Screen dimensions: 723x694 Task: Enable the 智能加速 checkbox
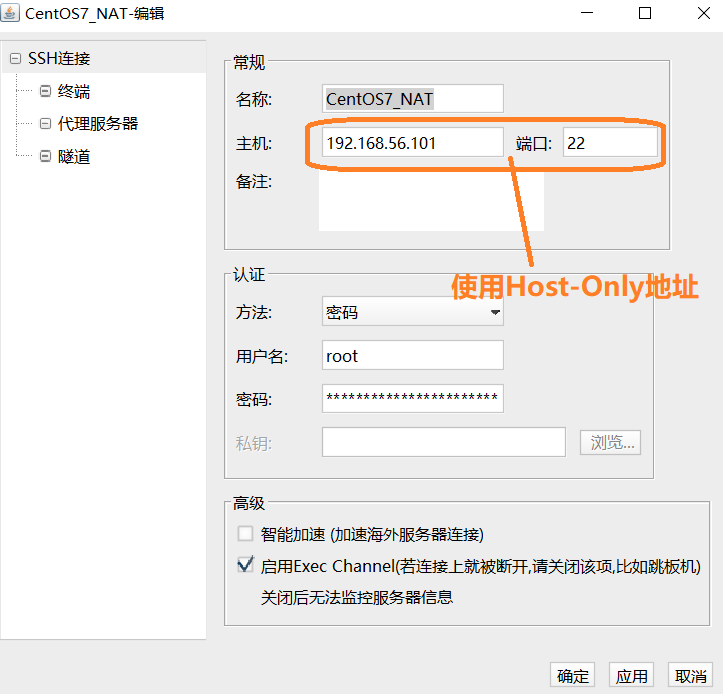tap(245, 534)
